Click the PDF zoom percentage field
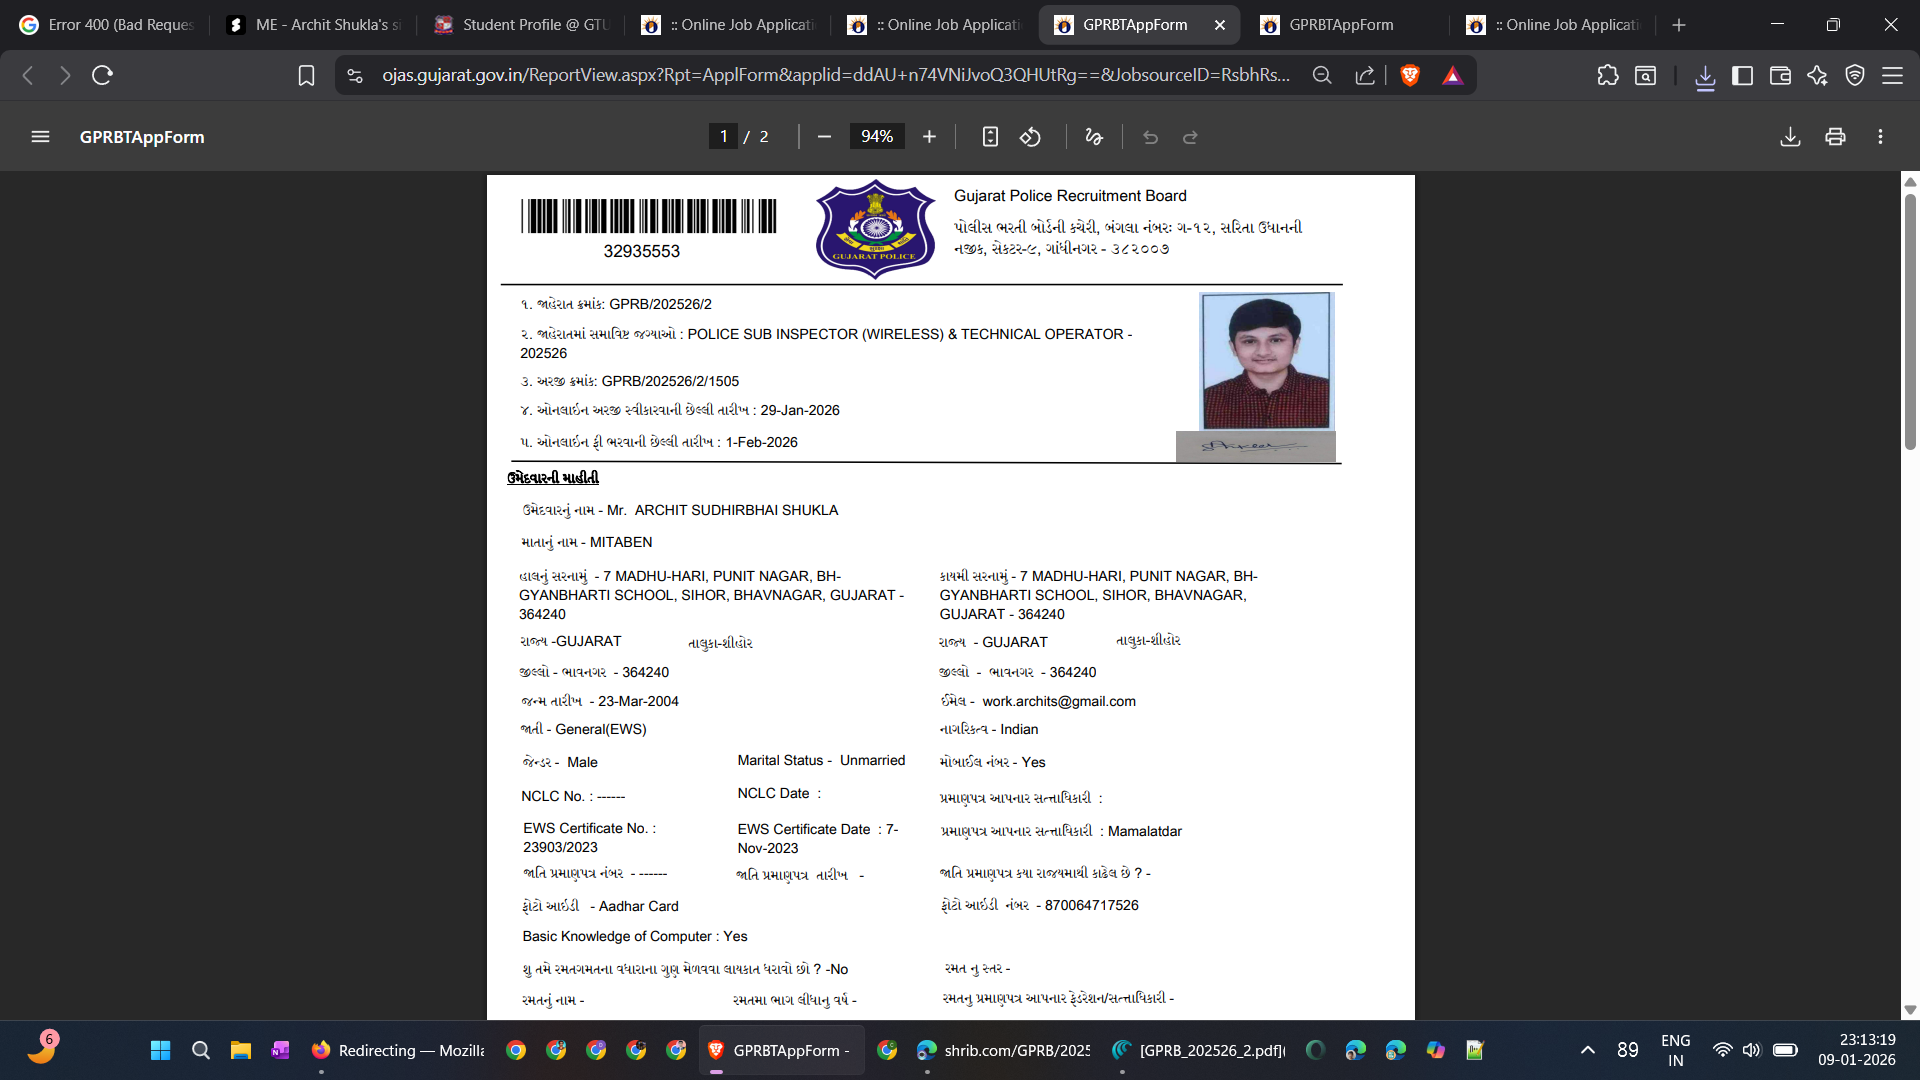This screenshot has height=1080, width=1920. (x=876, y=137)
